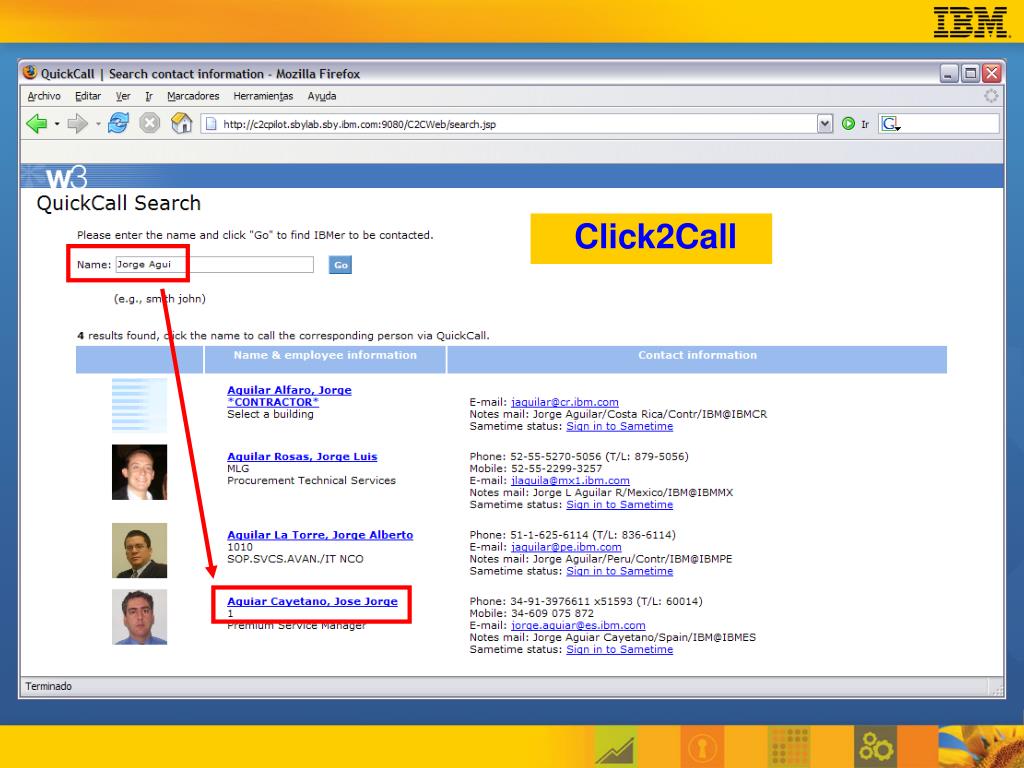Call Aguiar Cayetano, Jose Jorge
Image resolution: width=1024 pixels, height=768 pixels.
pyautogui.click(x=312, y=601)
